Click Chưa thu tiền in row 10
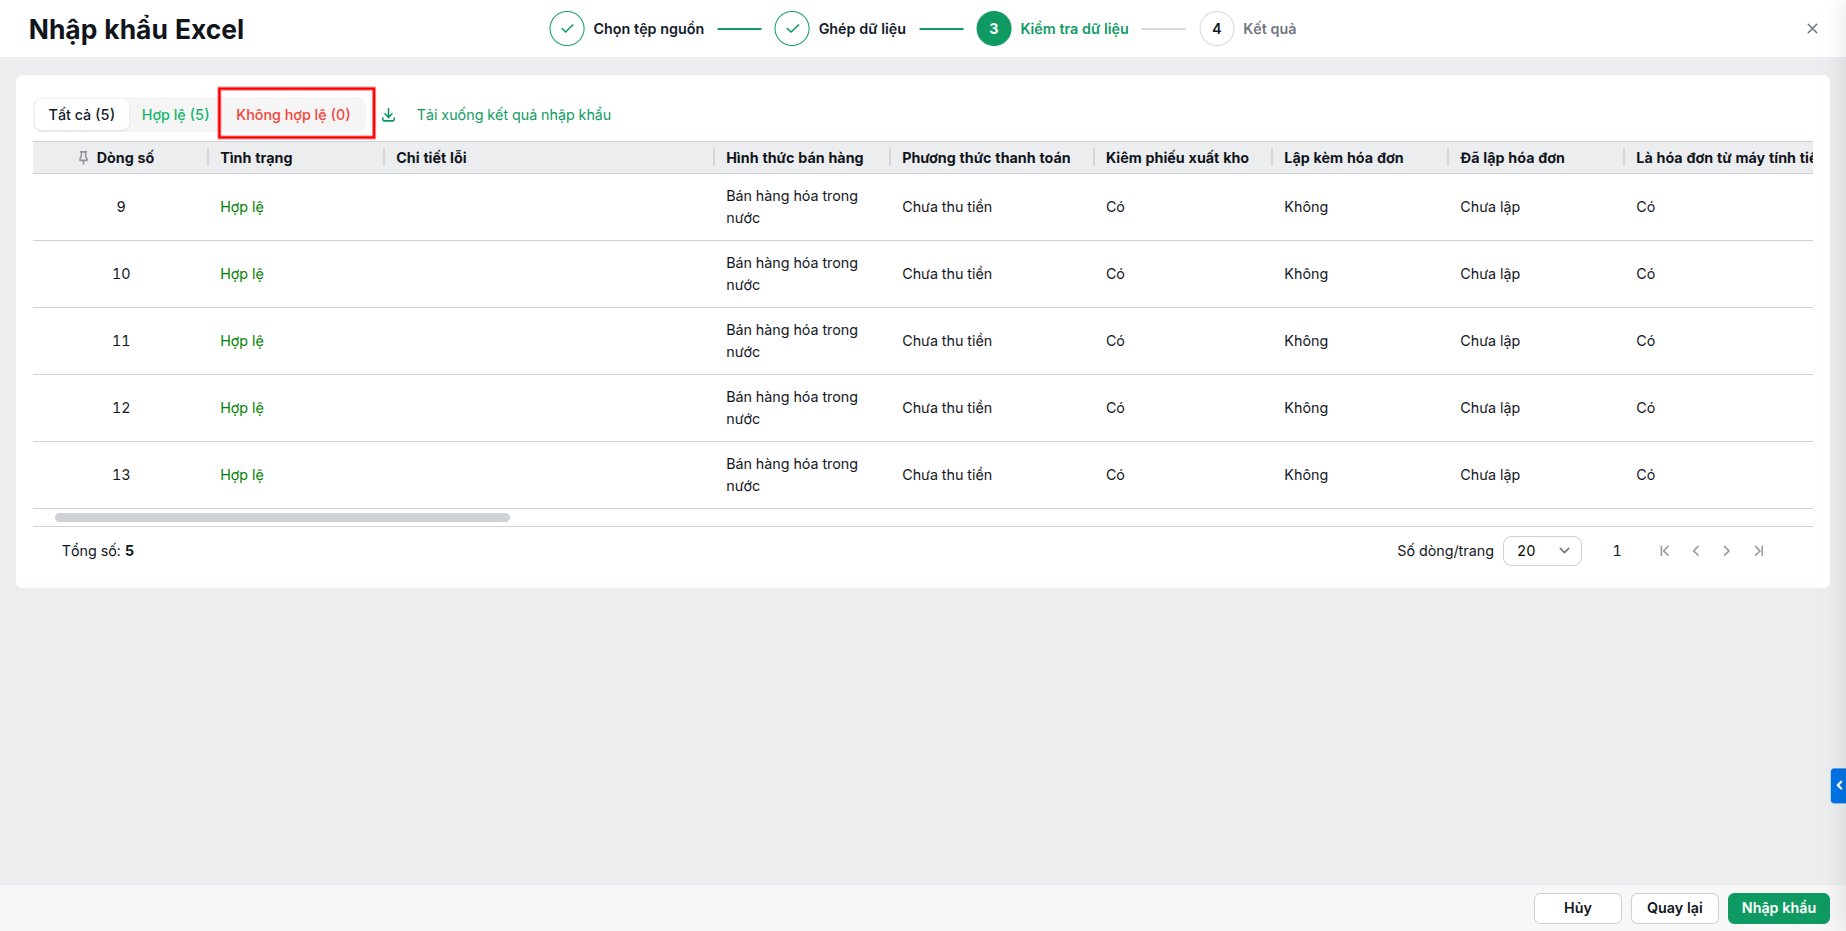 pos(947,274)
